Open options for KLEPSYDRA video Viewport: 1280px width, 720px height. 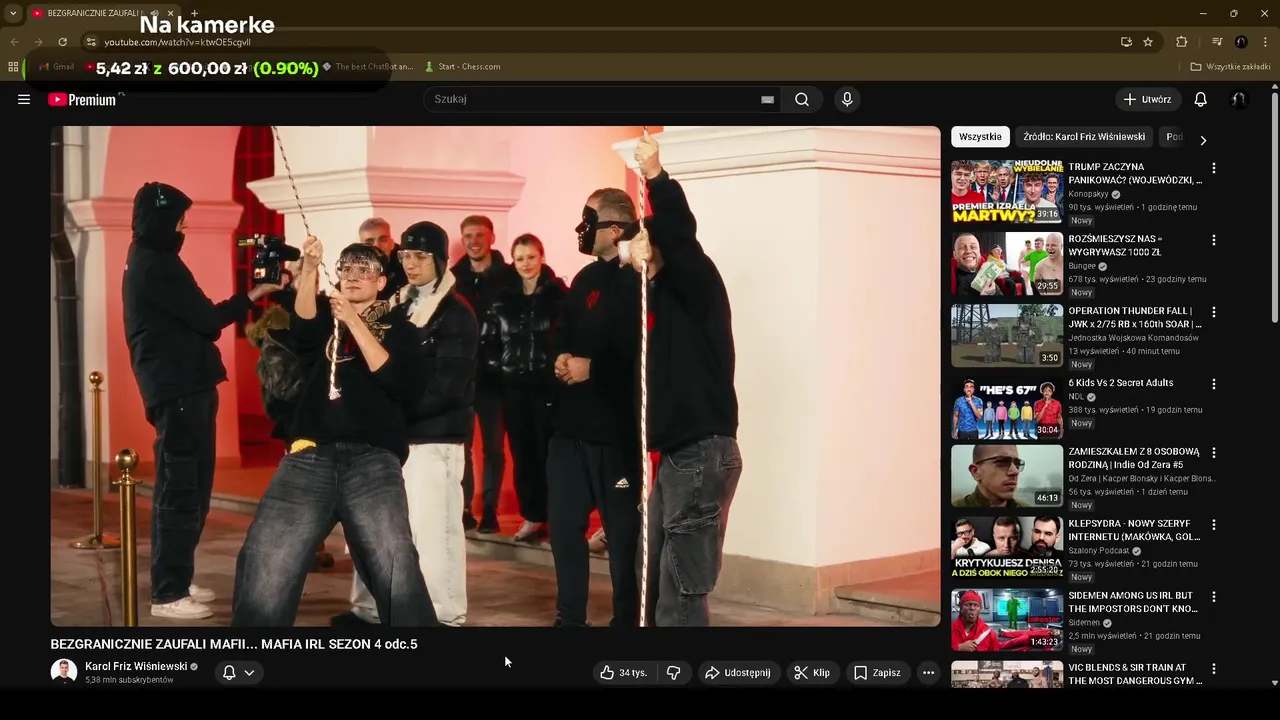(1214, 524)
